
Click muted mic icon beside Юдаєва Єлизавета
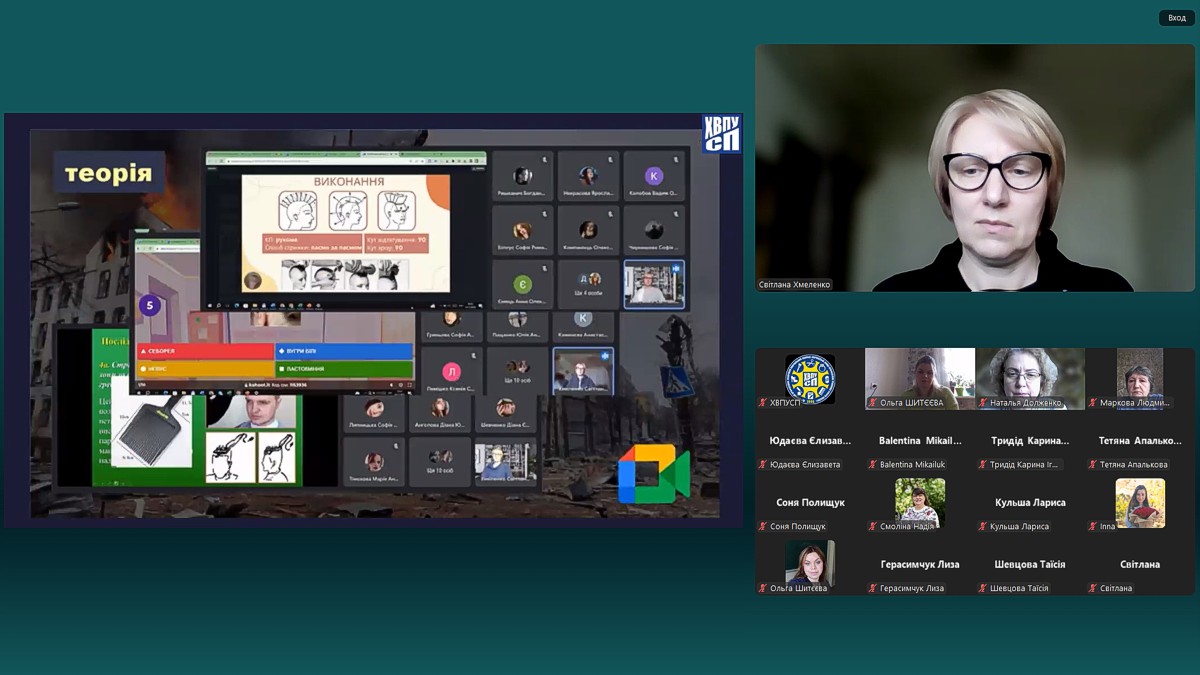pos(763,465)
